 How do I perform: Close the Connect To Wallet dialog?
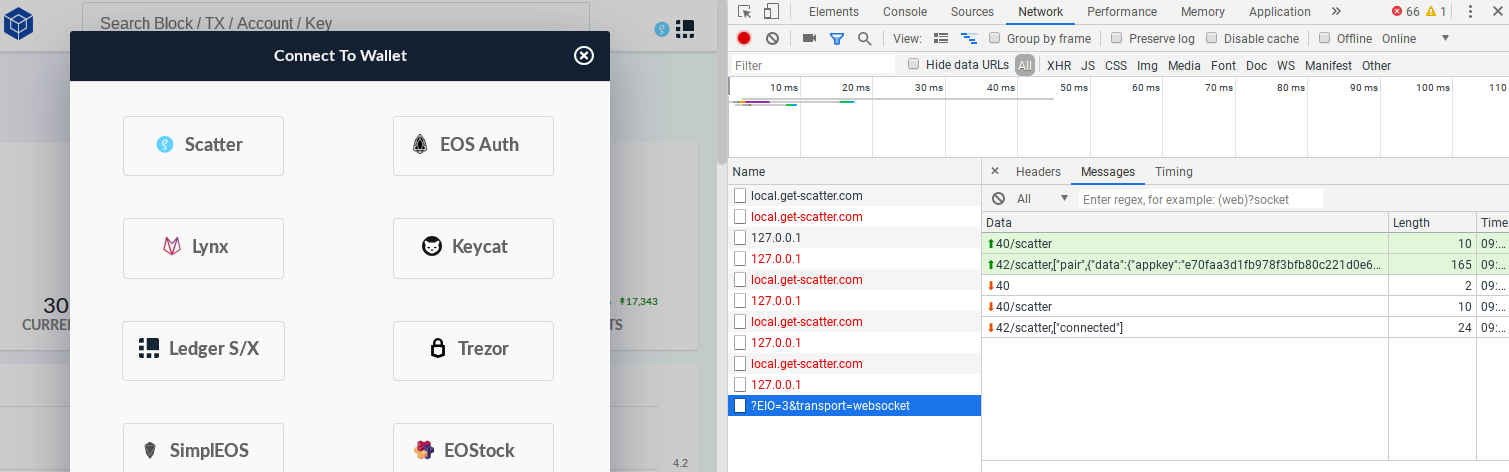click(584, 56)
